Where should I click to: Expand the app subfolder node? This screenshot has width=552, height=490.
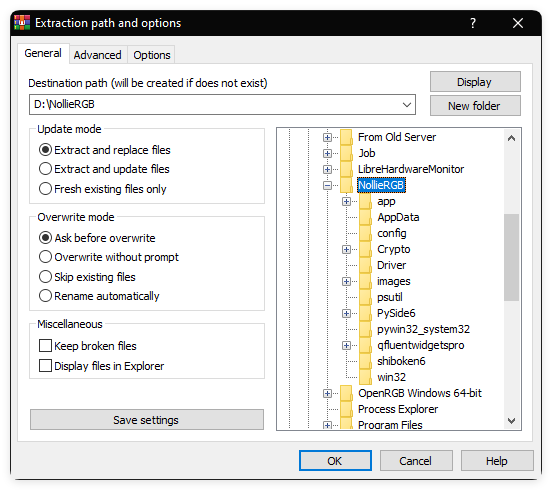[346, 201]
